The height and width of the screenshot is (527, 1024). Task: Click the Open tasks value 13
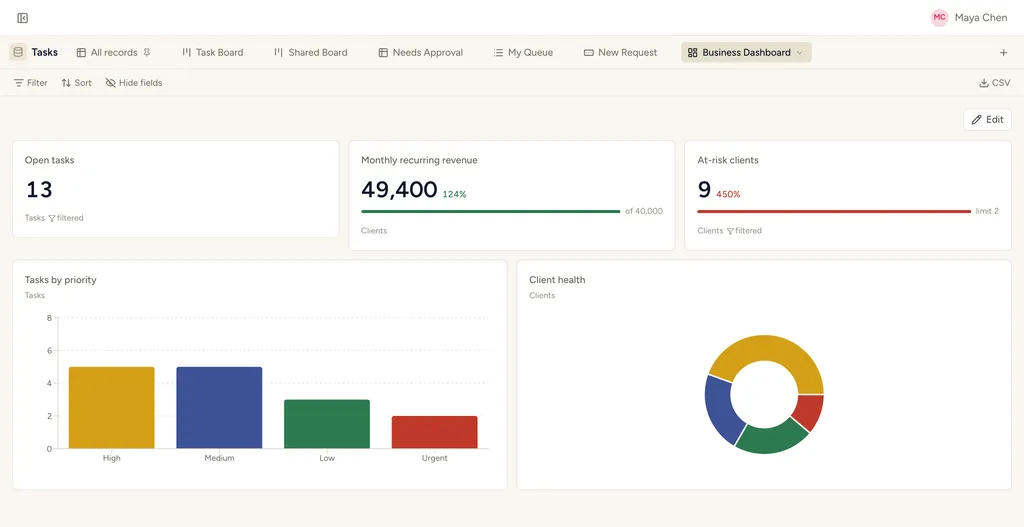click(39, 189)
